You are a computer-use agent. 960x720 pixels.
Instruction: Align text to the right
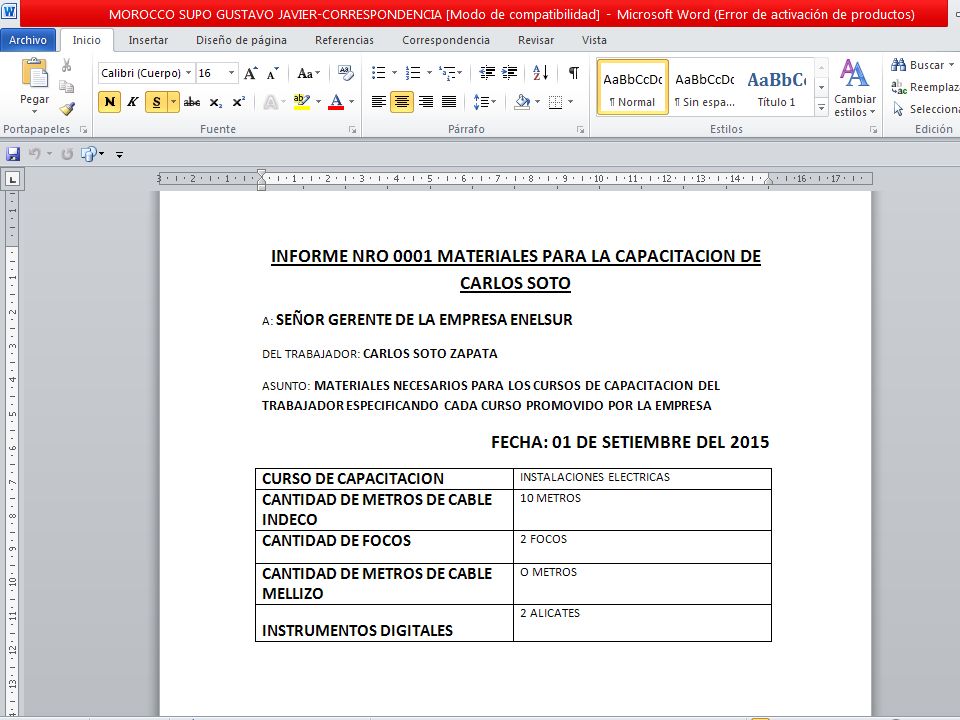point(426,102)
